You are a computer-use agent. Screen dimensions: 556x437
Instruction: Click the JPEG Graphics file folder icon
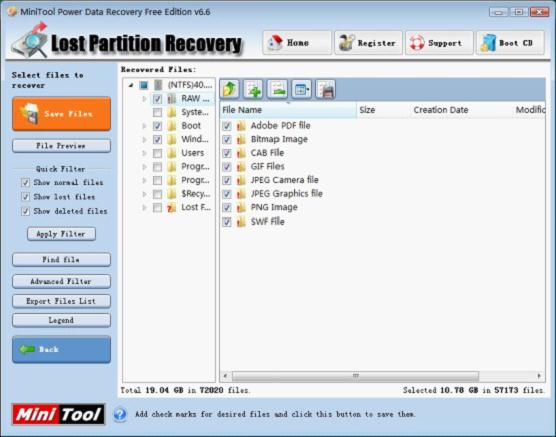(x=241, y=194)
